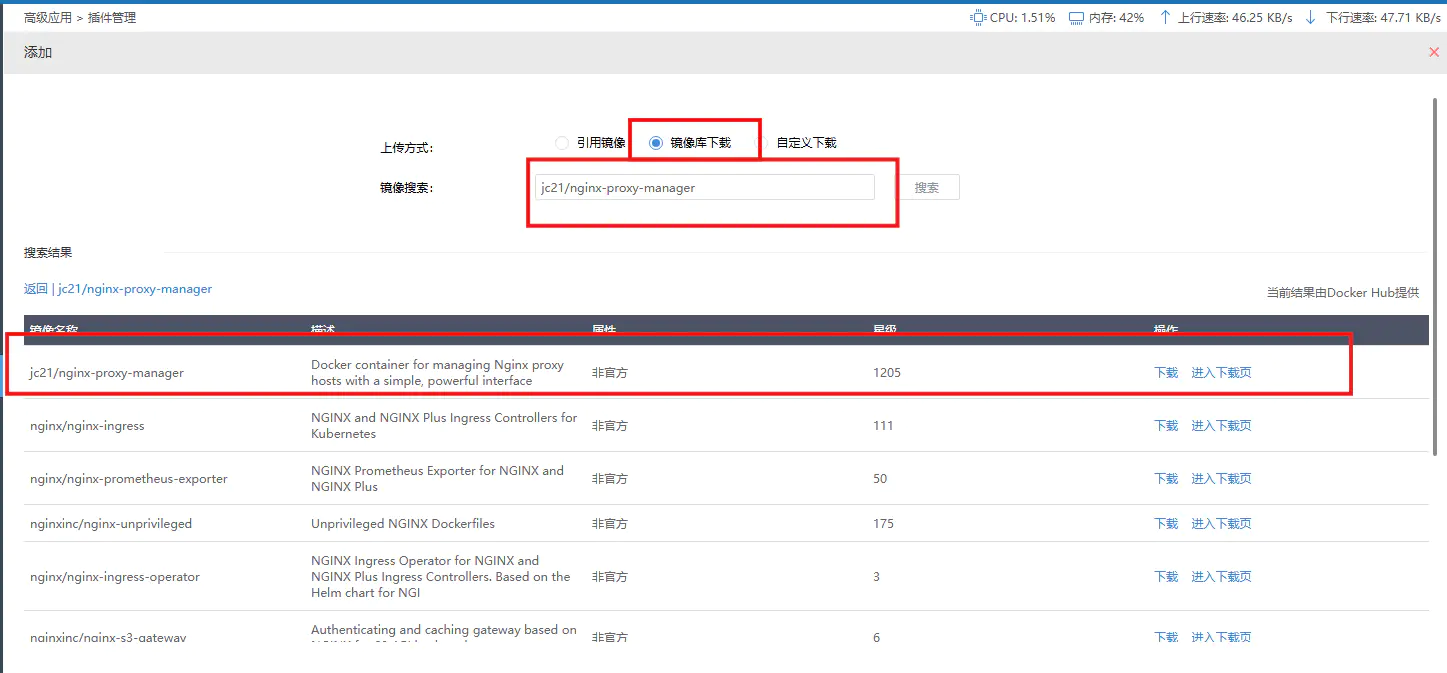Click the download speed down-arrow icon
The width and height of the screenshot is (1447, 673).
[1310, 17]
